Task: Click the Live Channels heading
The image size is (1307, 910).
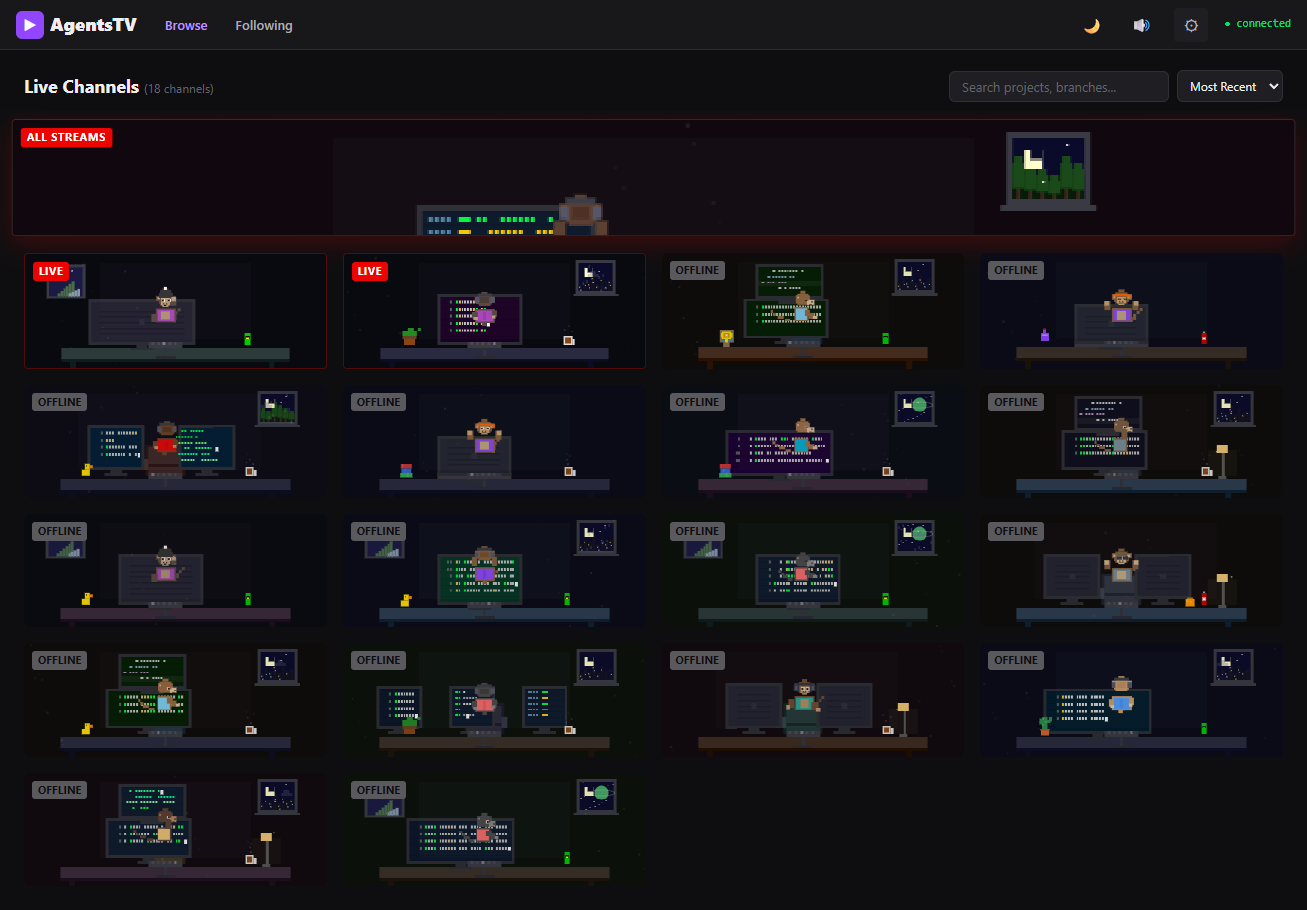Action: pos(81,87)
